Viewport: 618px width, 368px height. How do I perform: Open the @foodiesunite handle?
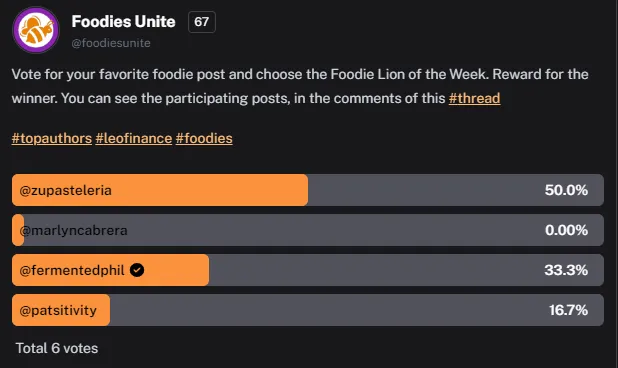coord(111,43)
